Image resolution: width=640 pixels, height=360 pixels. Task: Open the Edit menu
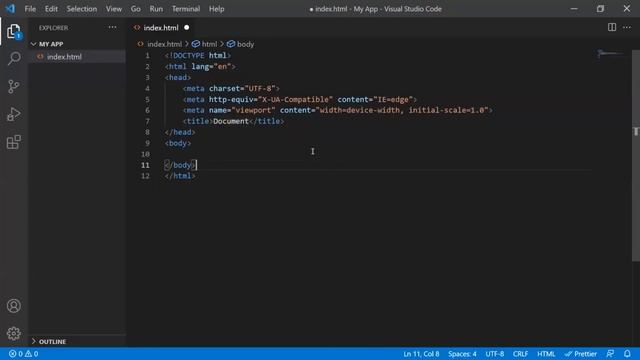click(51, 9)
